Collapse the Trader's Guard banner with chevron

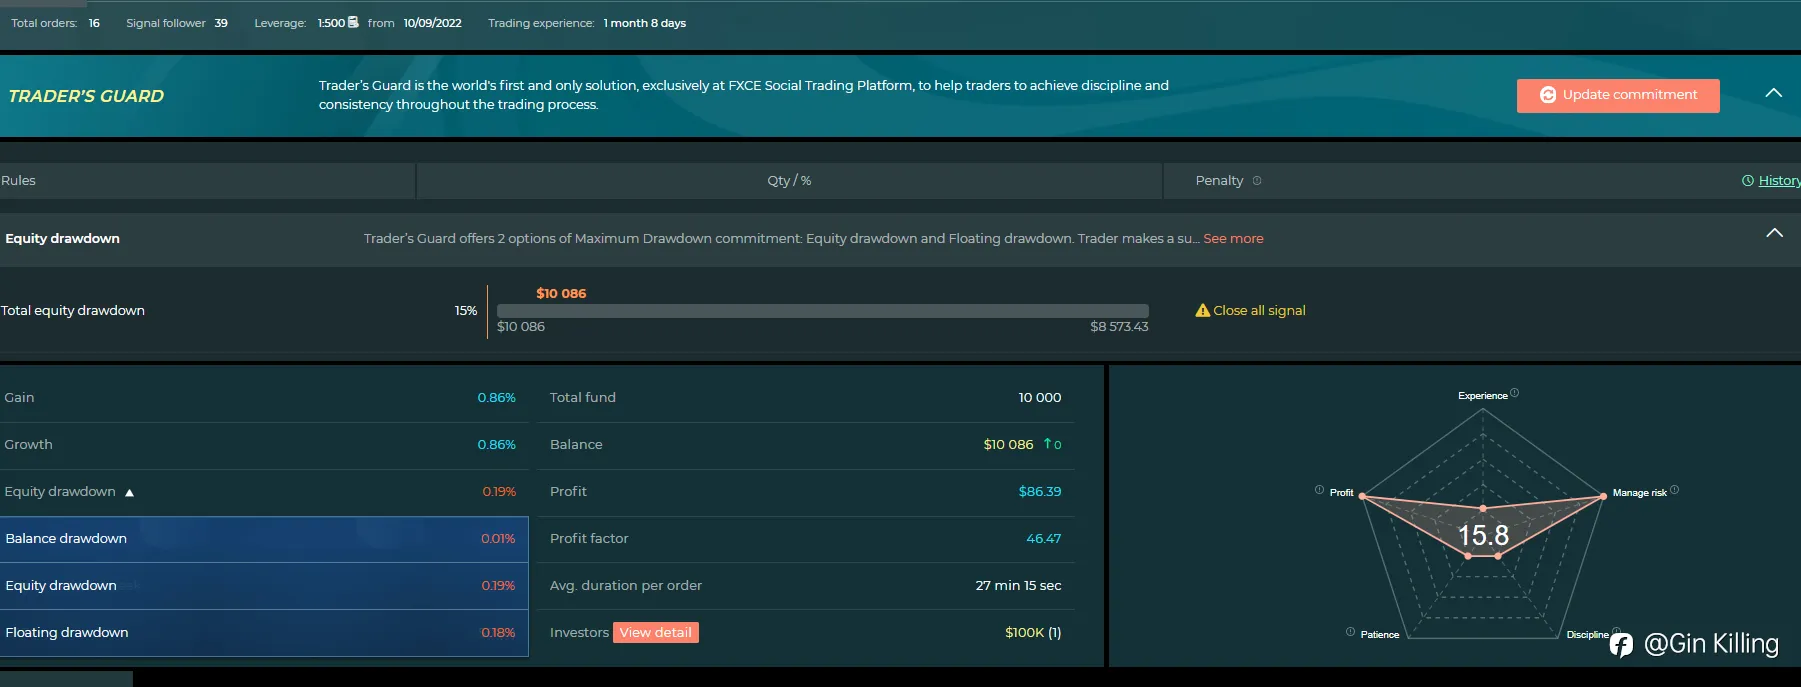coord(1773,93)
